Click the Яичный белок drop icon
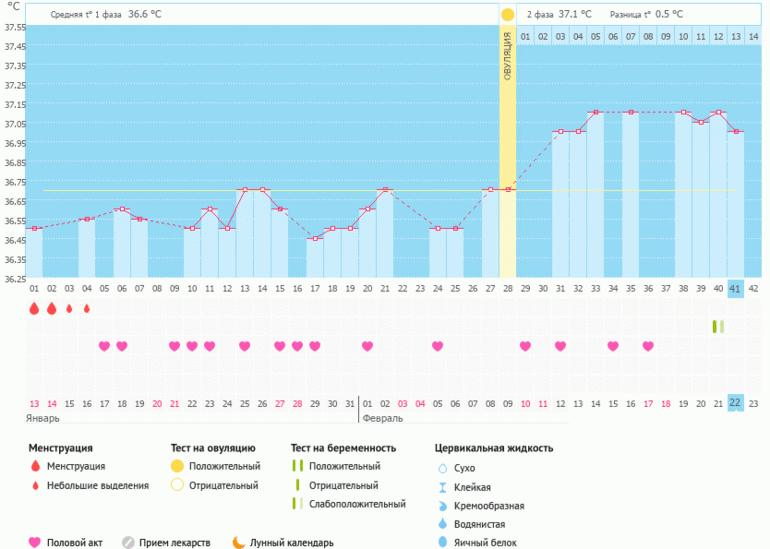 pyautogui.click(x=443, y=542)
